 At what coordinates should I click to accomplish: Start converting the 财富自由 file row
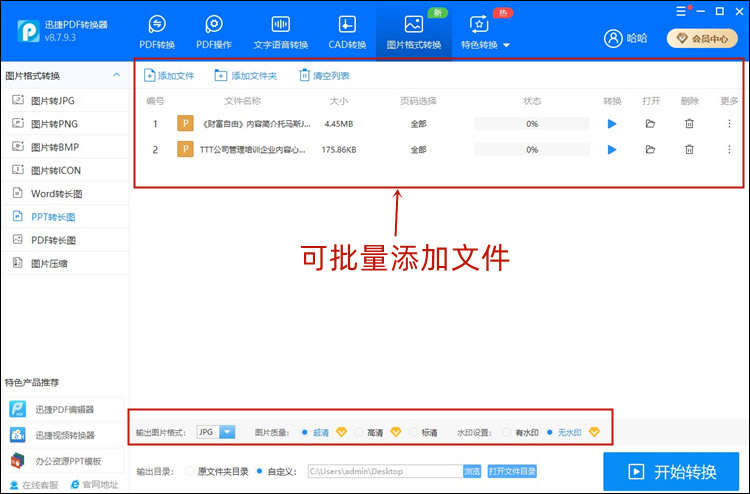(x=612, y=124)
